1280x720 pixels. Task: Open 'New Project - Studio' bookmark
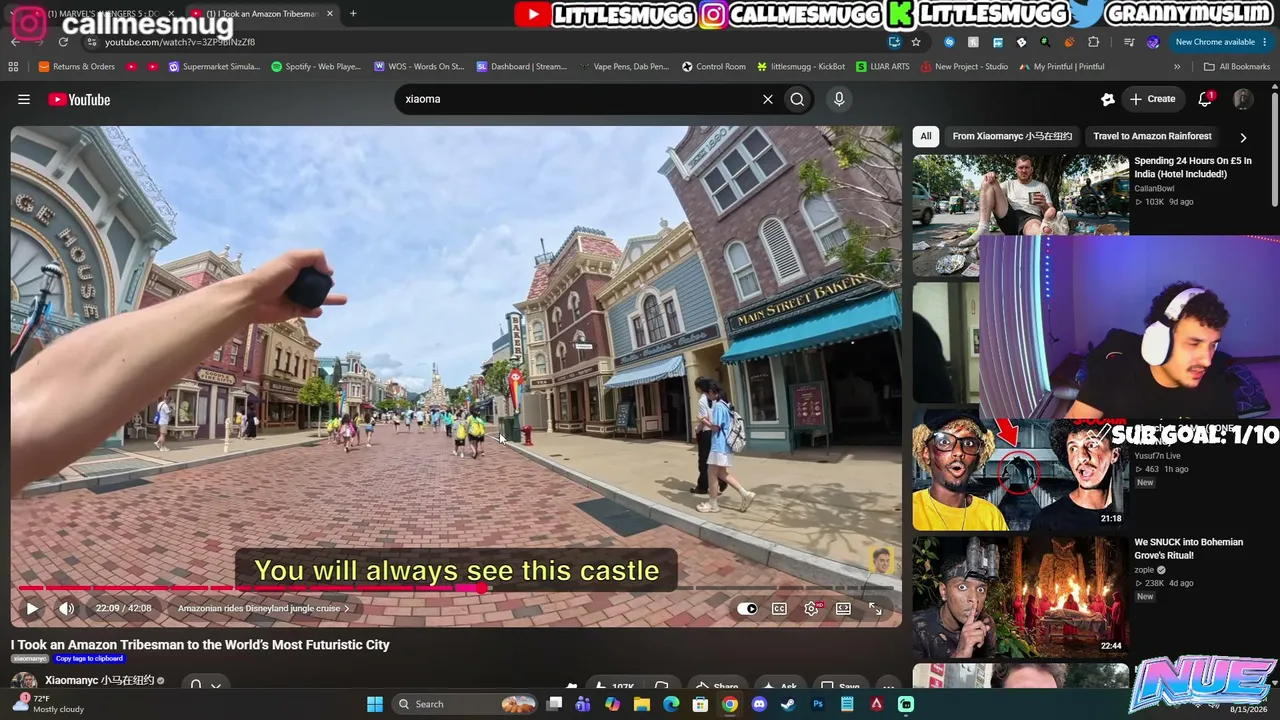(964, 67)
